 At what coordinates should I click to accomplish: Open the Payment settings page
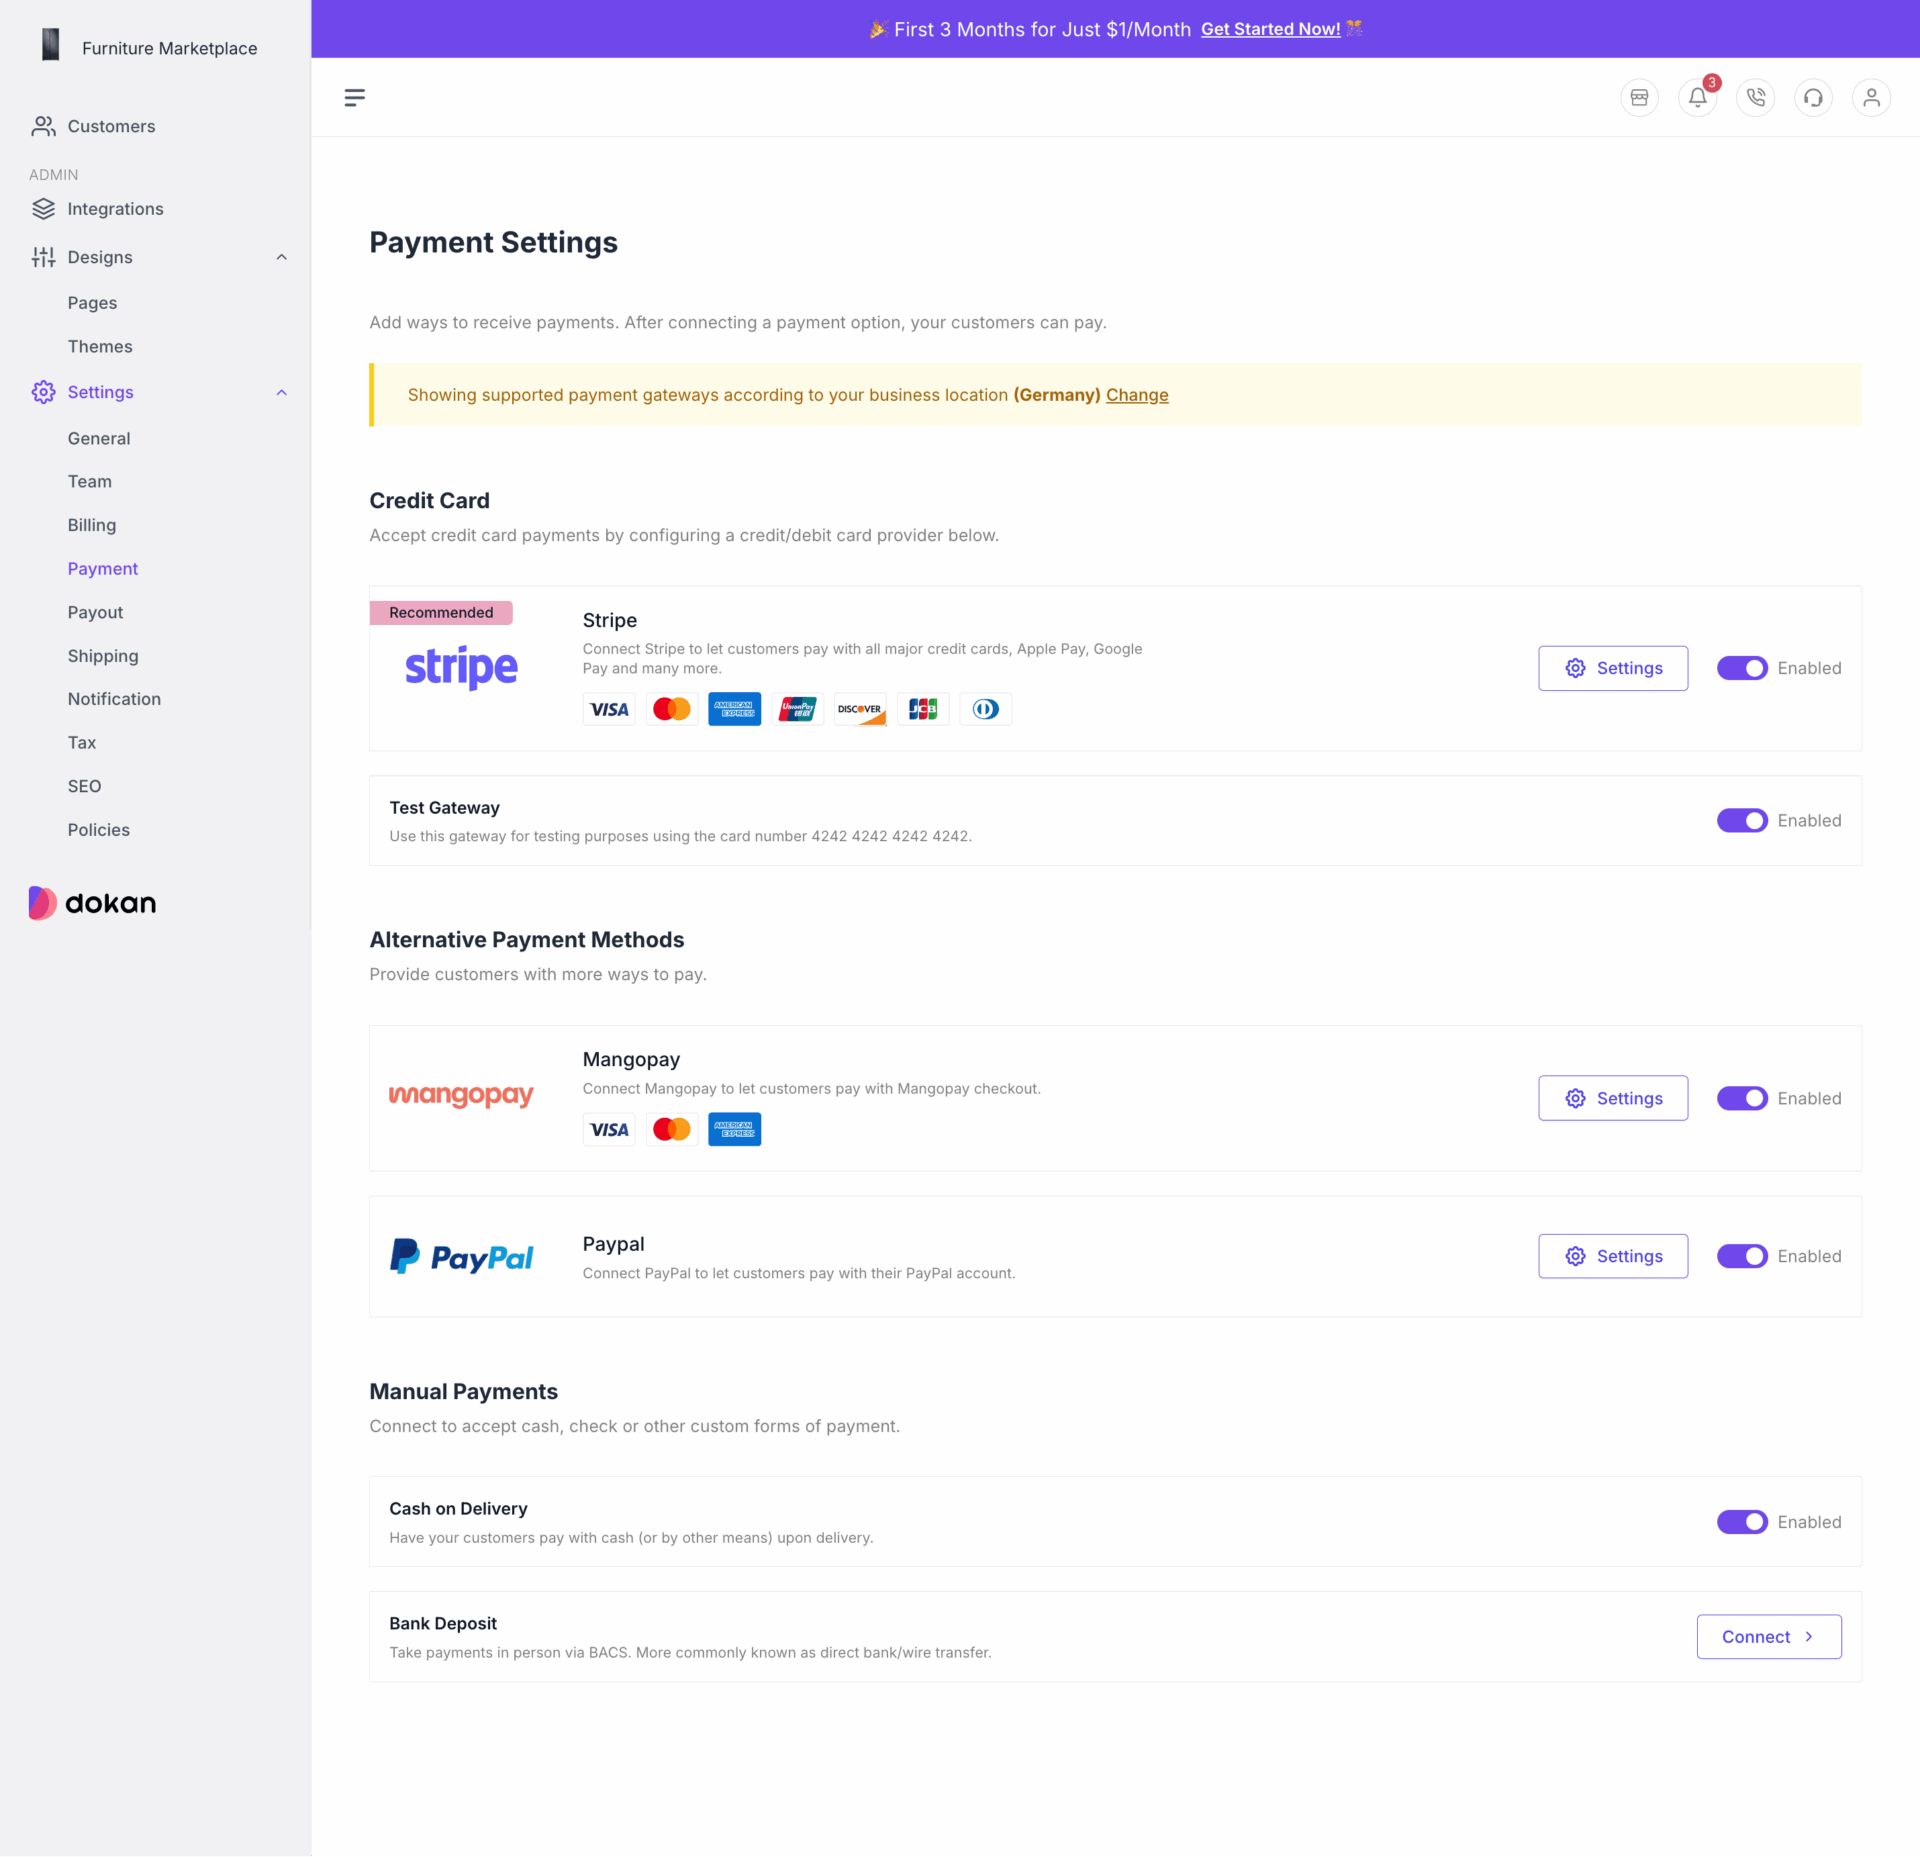click(101, 568)
